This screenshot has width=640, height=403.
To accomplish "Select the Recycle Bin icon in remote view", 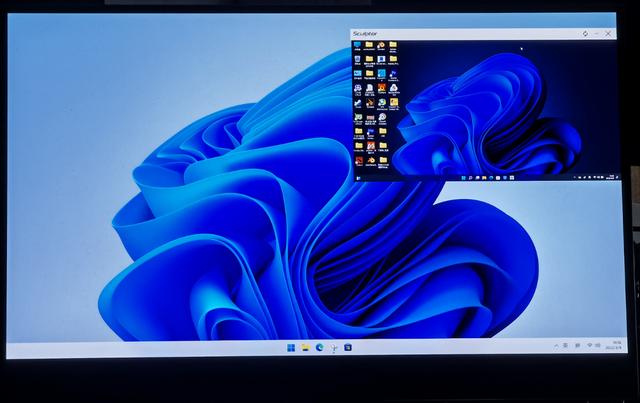I will click(x=358, y=60).
